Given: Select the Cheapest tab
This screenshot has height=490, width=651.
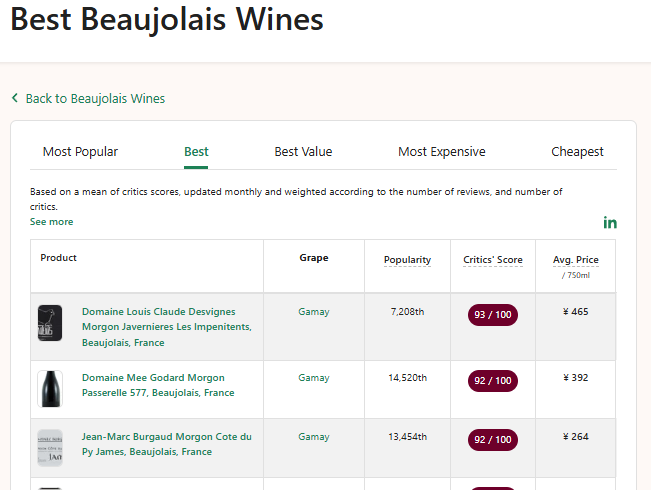Looking at the screenshot, I should tap(577, 152).
